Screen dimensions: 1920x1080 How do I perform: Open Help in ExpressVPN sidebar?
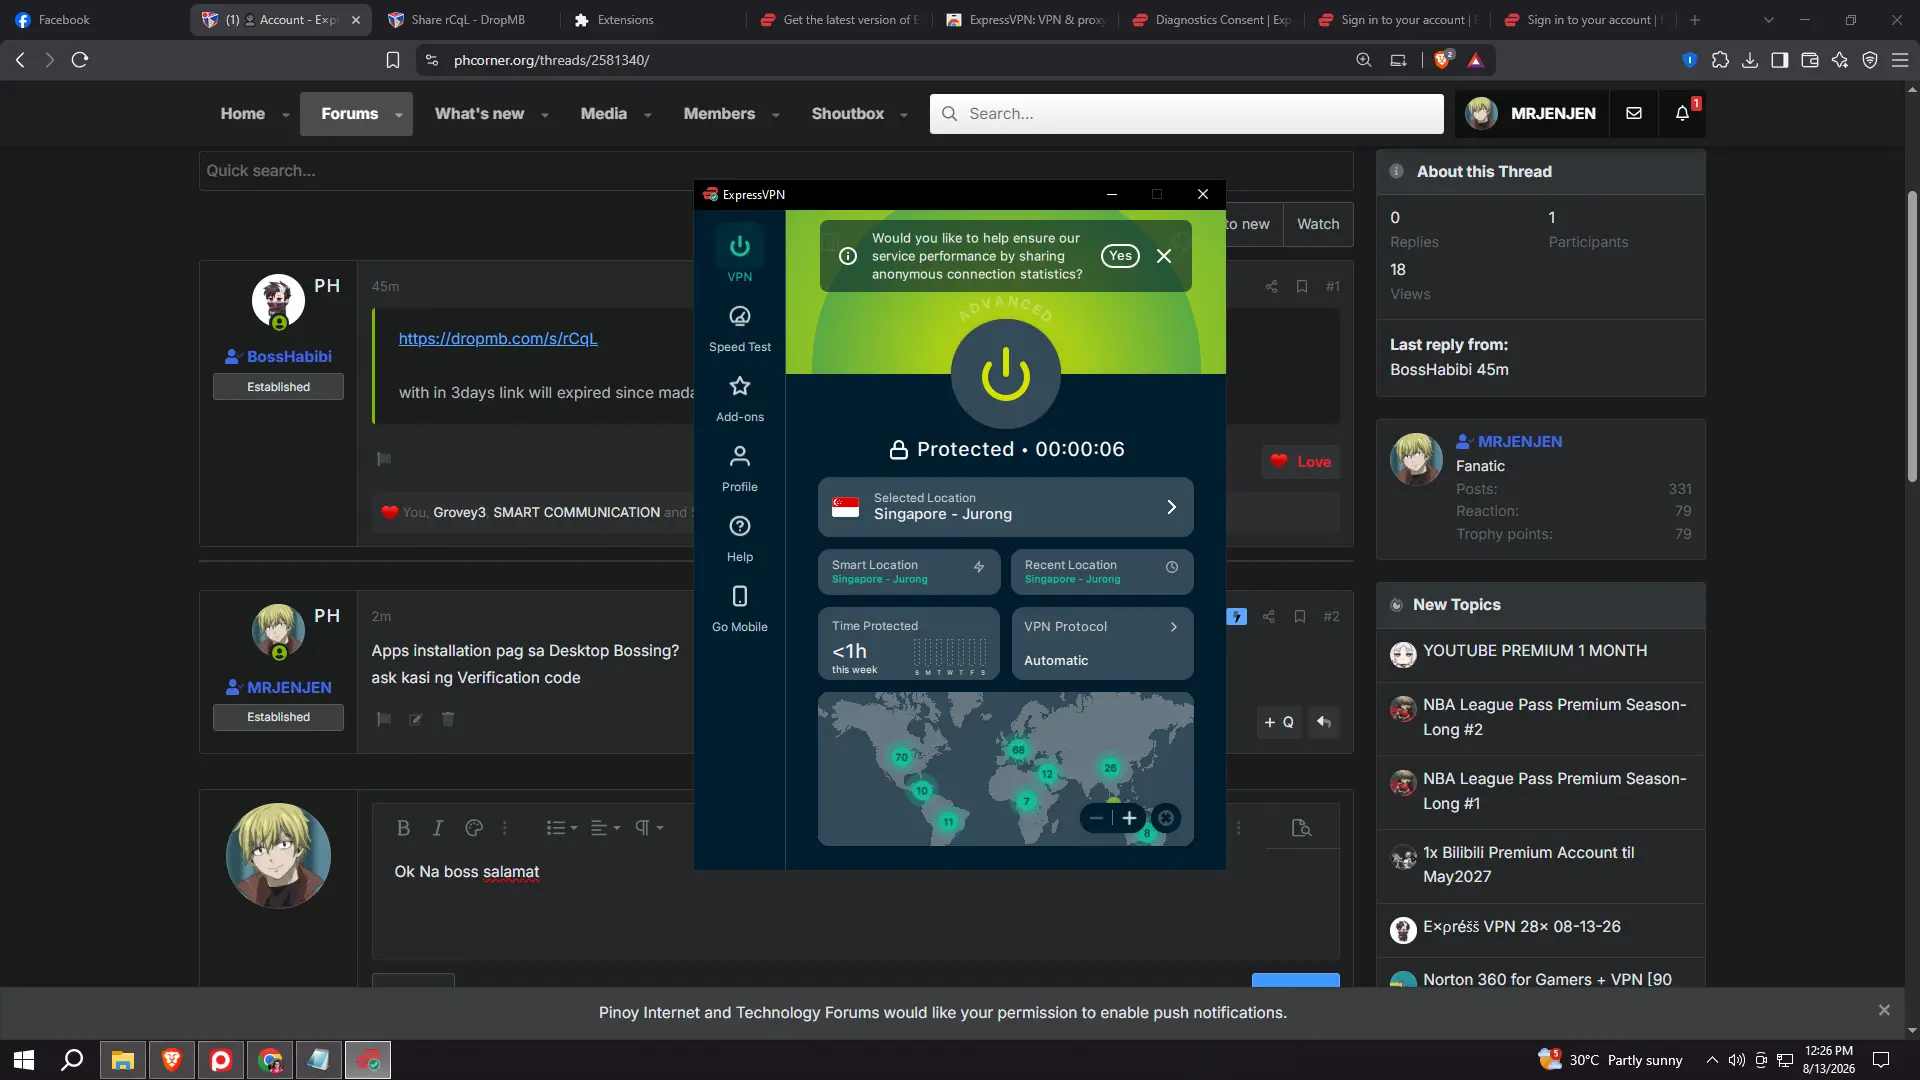(x=739, y=538)
